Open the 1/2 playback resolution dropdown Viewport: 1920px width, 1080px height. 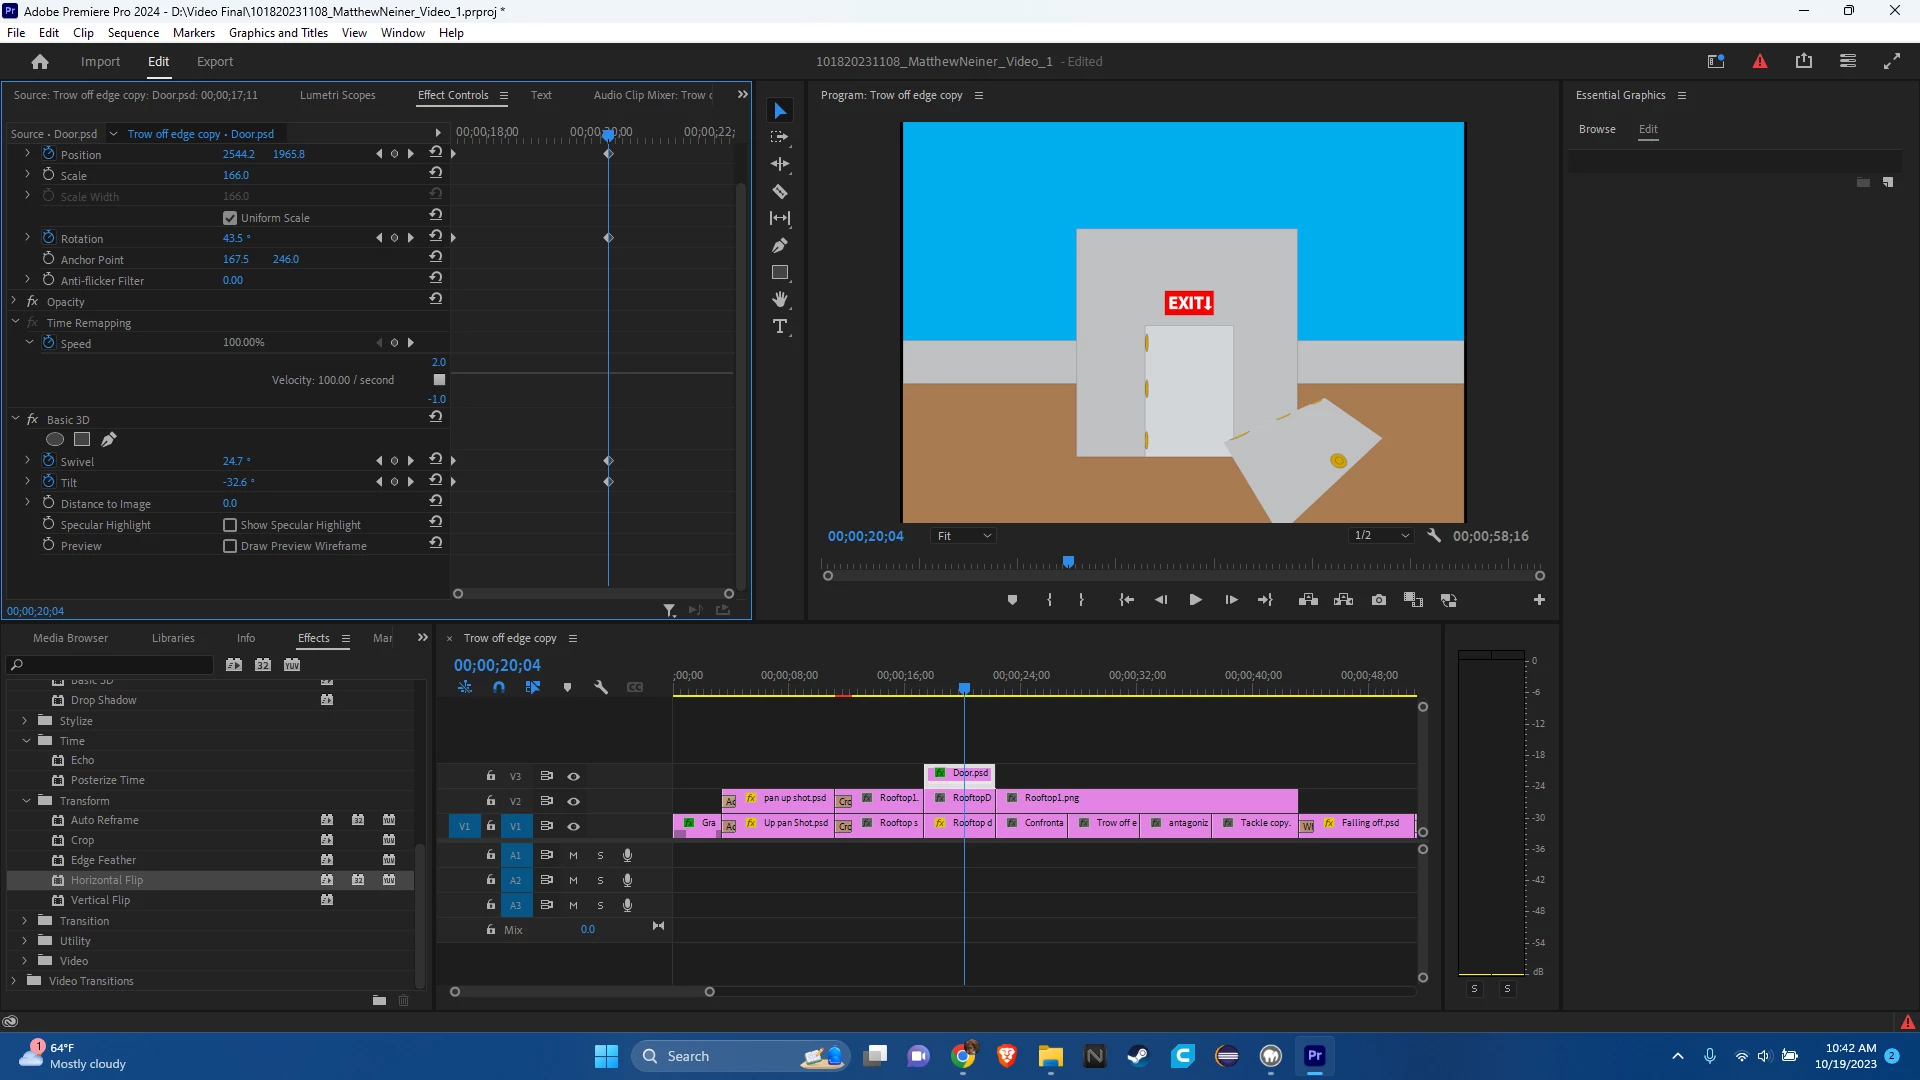(1381, 536)
